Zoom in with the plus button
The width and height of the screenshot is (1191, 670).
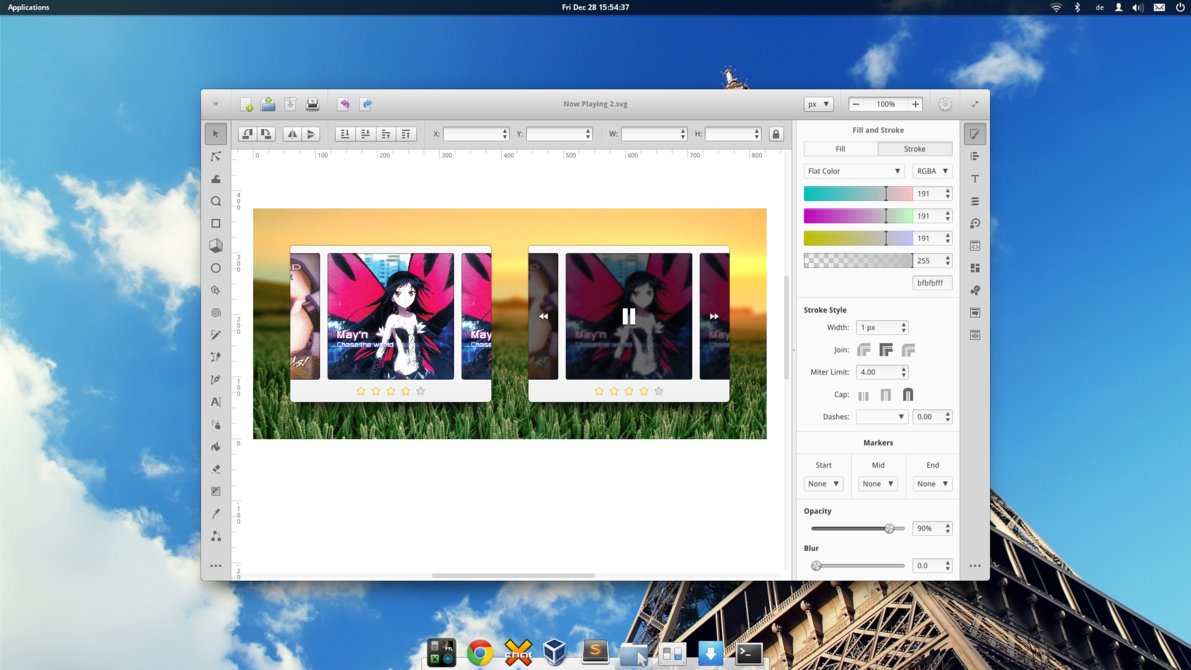[915, 104]
